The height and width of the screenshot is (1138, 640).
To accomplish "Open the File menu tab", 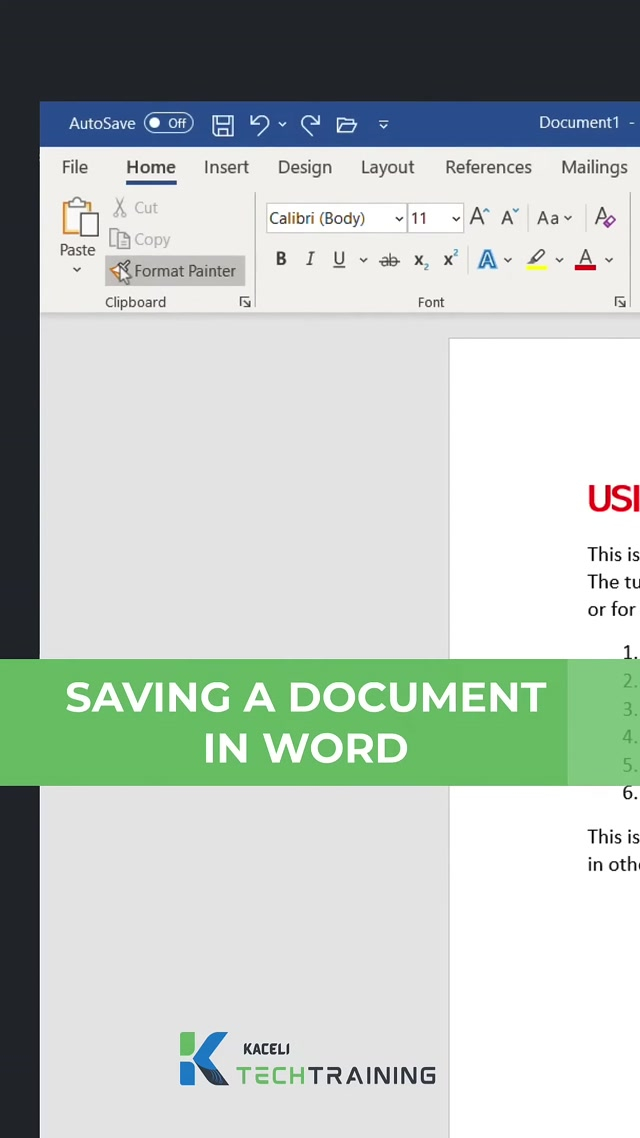I will (x=75, y=167).
